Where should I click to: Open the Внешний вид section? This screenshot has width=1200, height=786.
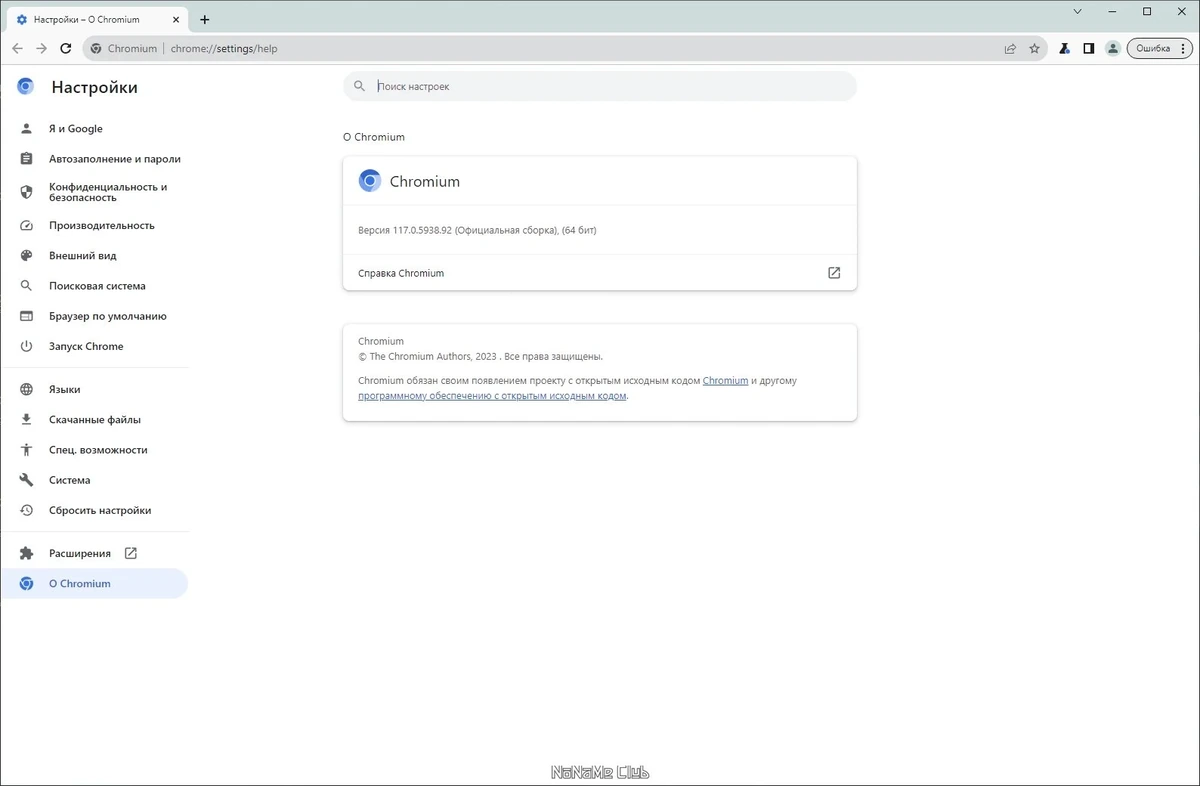point(94,256)
